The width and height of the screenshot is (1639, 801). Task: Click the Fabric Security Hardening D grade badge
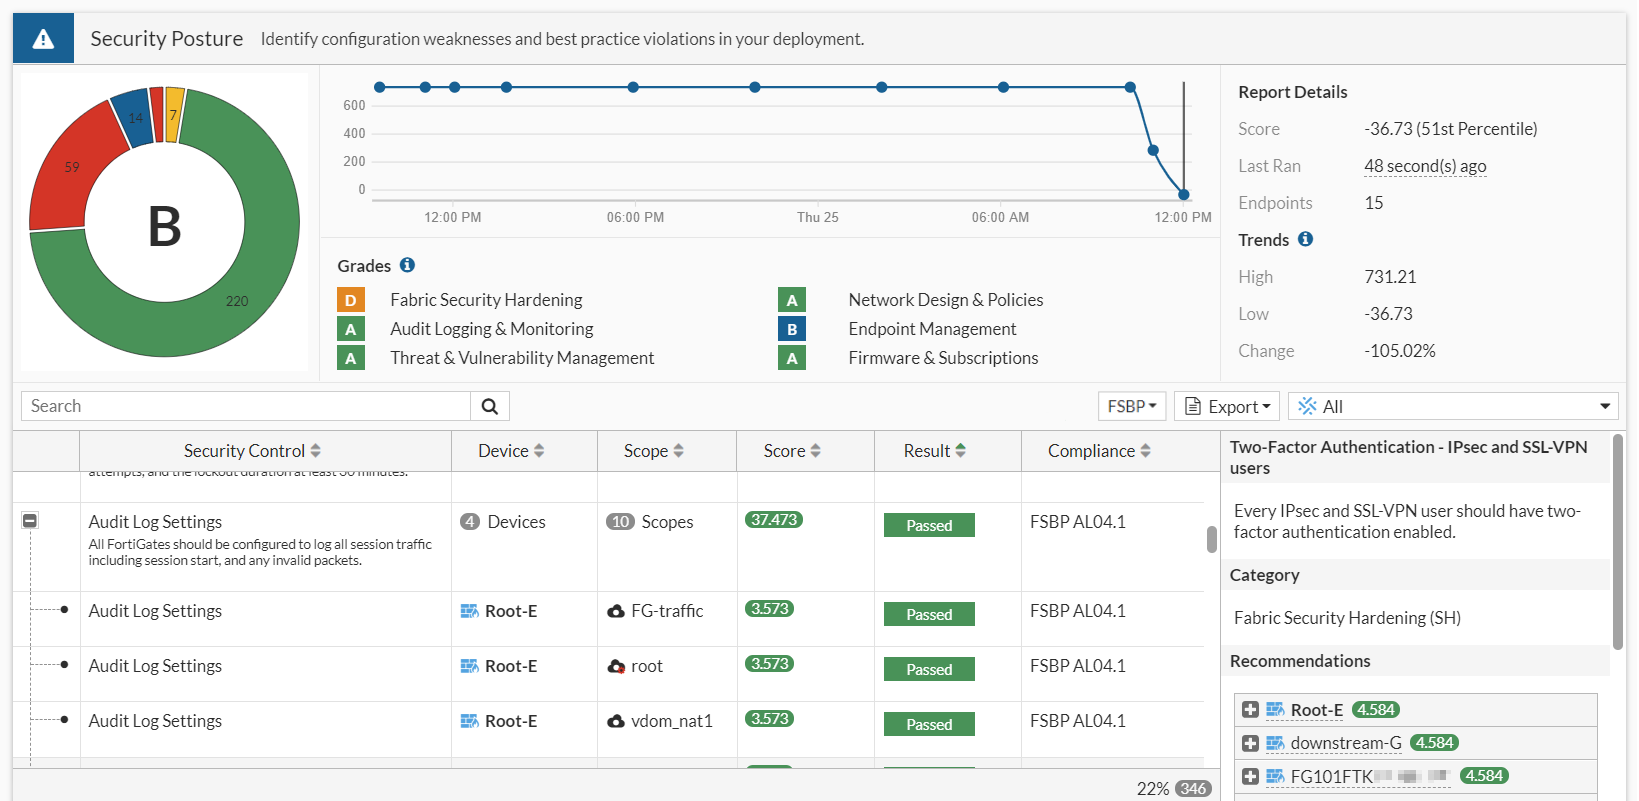[x=350, y=300]
